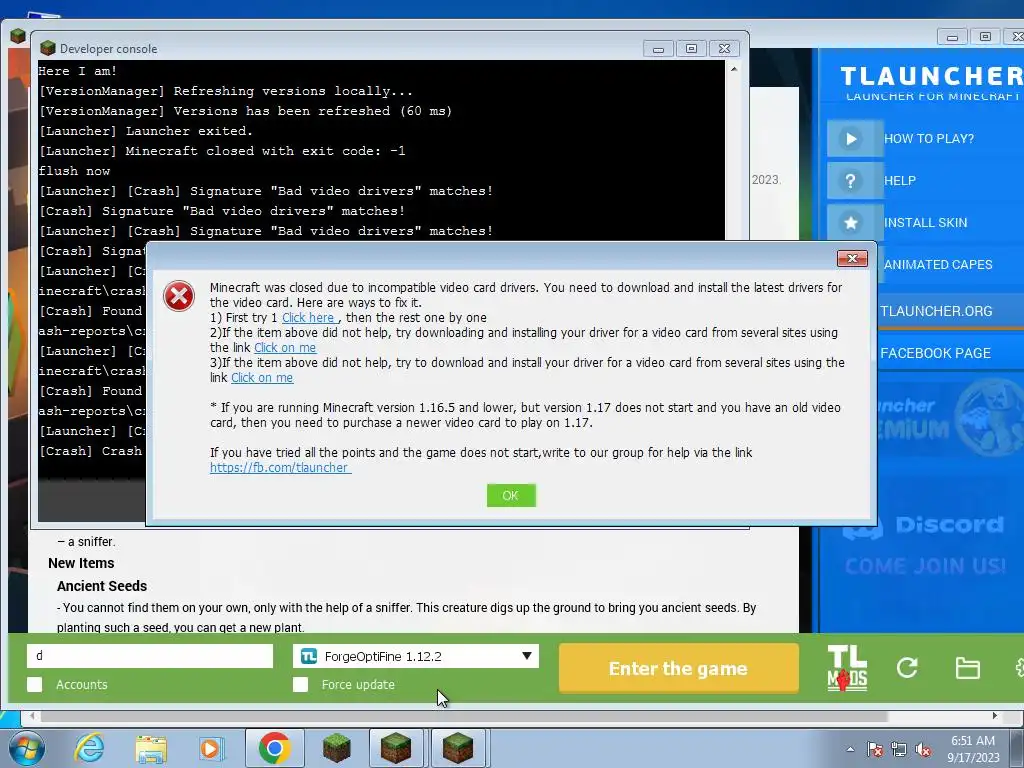
Task: Click the username input field
Action: pyautogui.click(x=150, y=656)
